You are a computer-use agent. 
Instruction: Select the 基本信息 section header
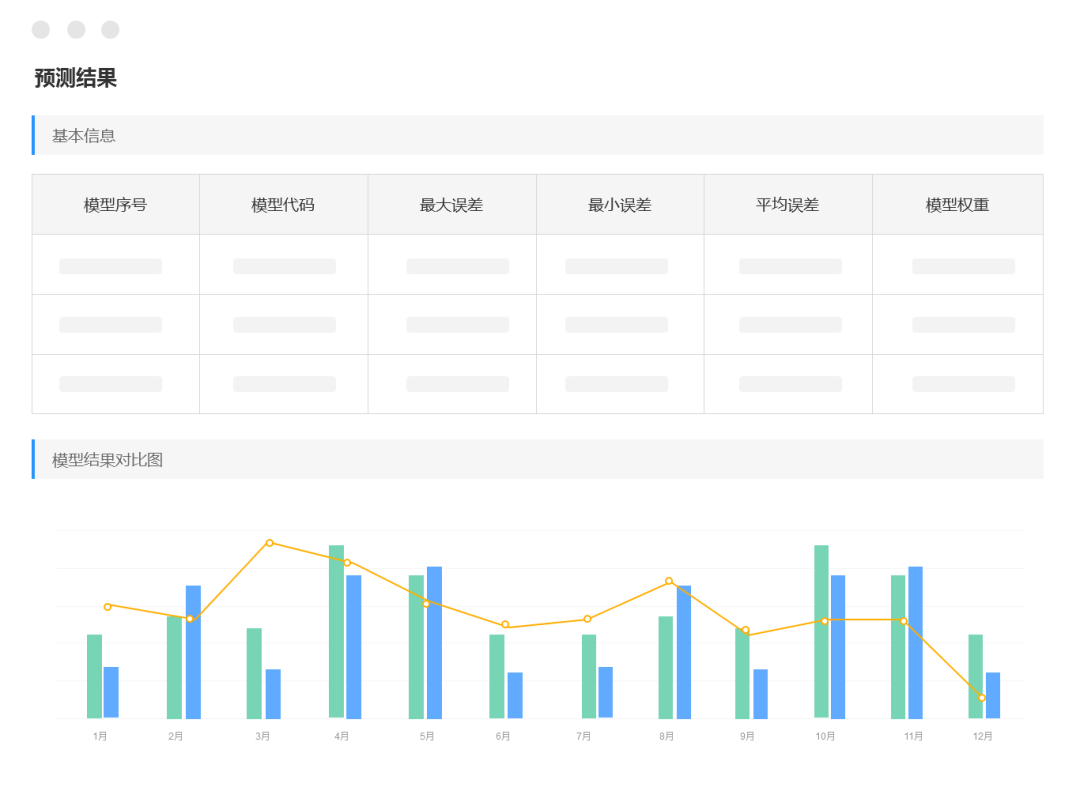tap(84, 135)
